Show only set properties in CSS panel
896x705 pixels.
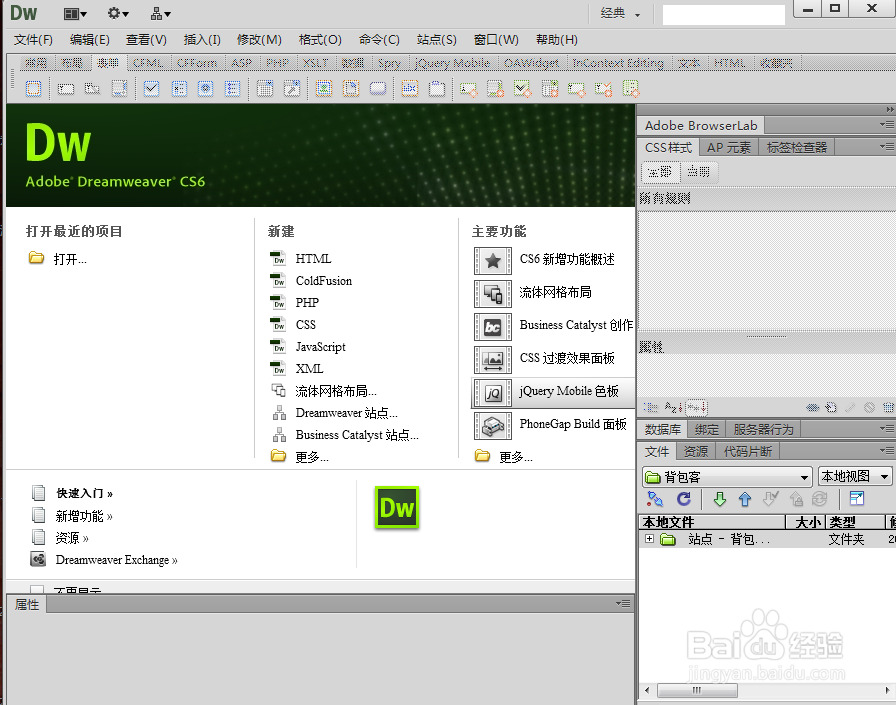697,407
